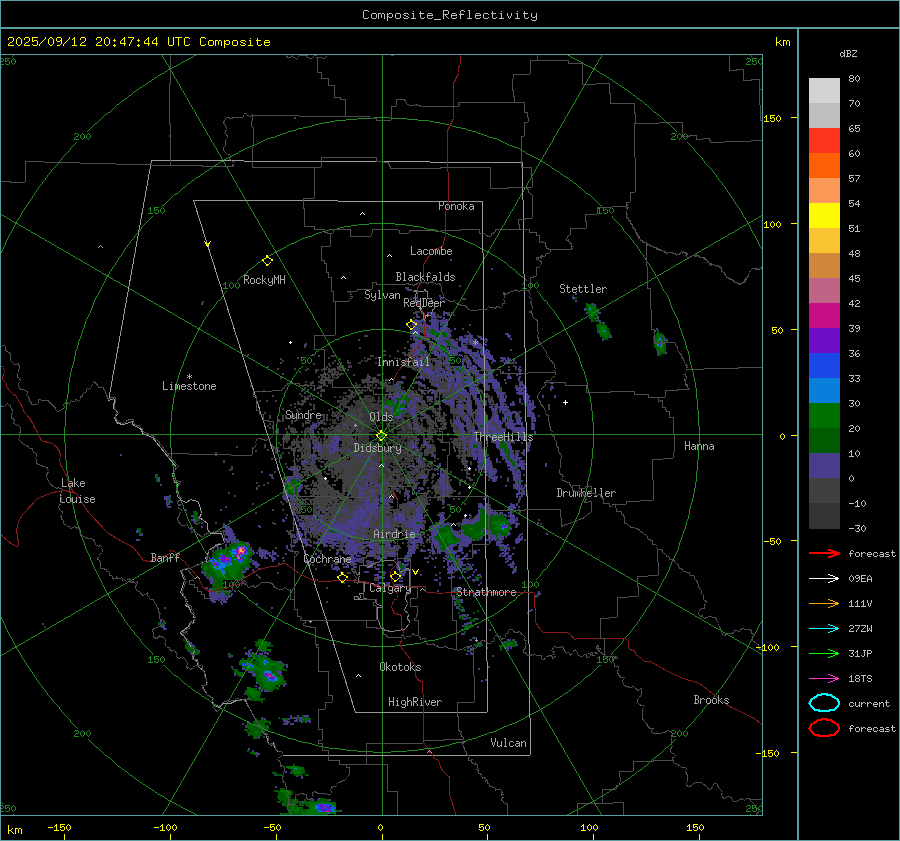Click the Banff location label
This screenshot has height=841, width=900.
click(165, 557)
